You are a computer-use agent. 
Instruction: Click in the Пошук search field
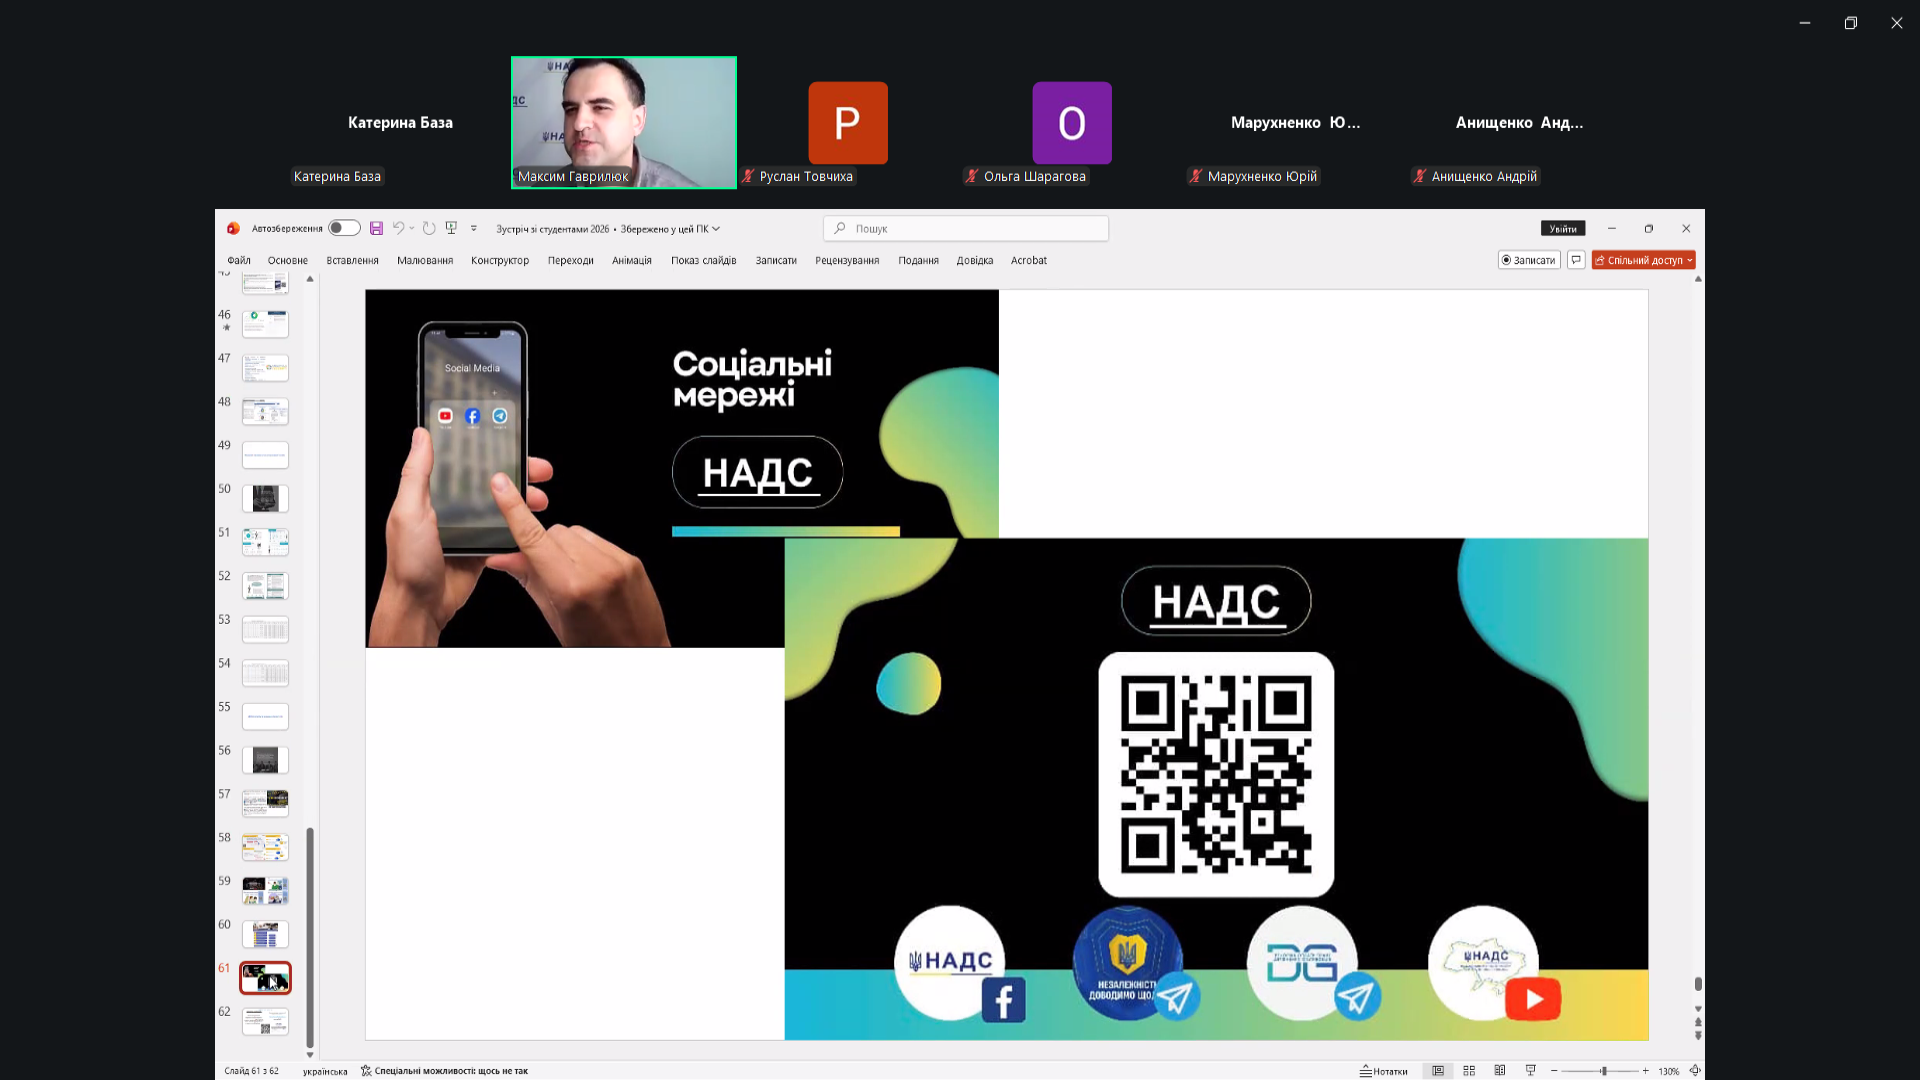click(x=966, y=229)
